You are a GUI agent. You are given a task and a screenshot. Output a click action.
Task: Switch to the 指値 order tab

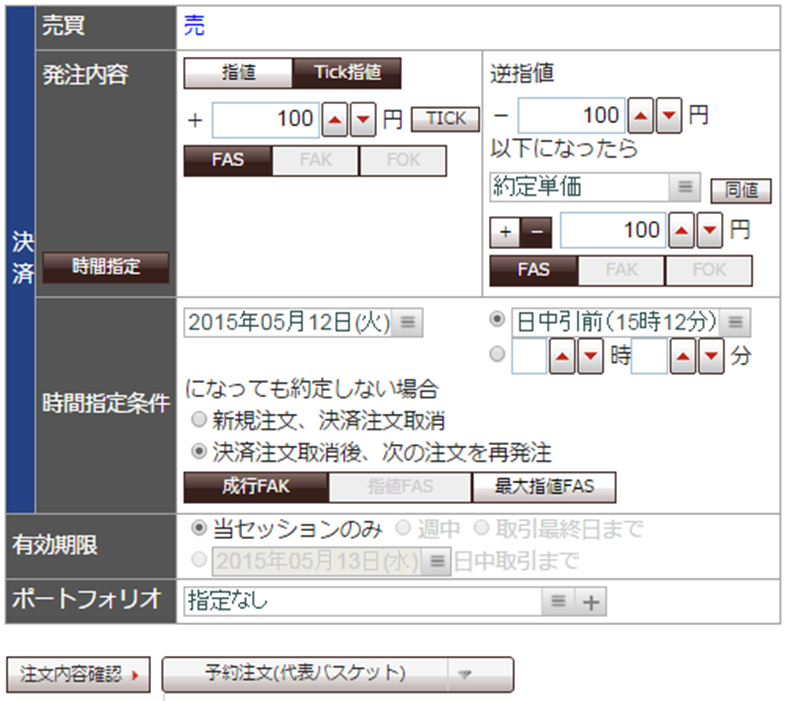pyautogui.click(x=239, y=73)
